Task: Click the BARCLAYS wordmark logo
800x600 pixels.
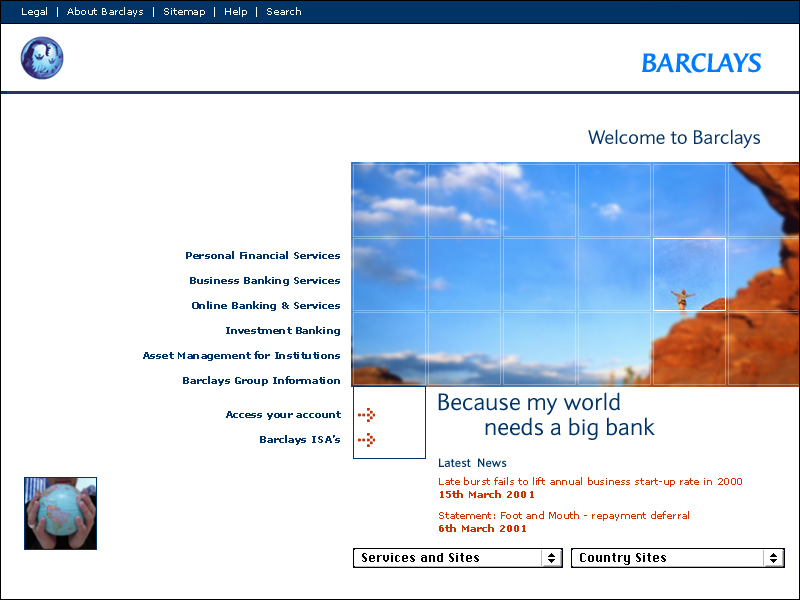Action: tap(701, 63)
